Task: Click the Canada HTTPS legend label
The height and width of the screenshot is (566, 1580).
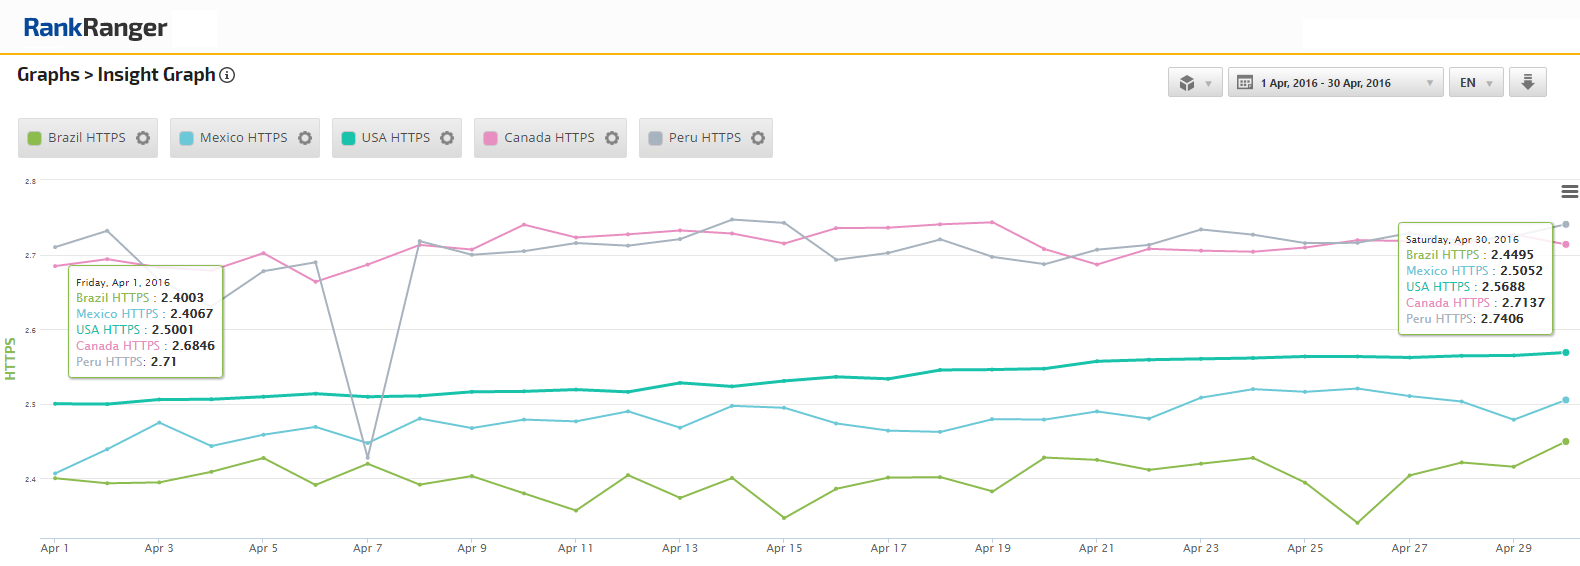Action: pyautogui.click(x=548, y=138)
